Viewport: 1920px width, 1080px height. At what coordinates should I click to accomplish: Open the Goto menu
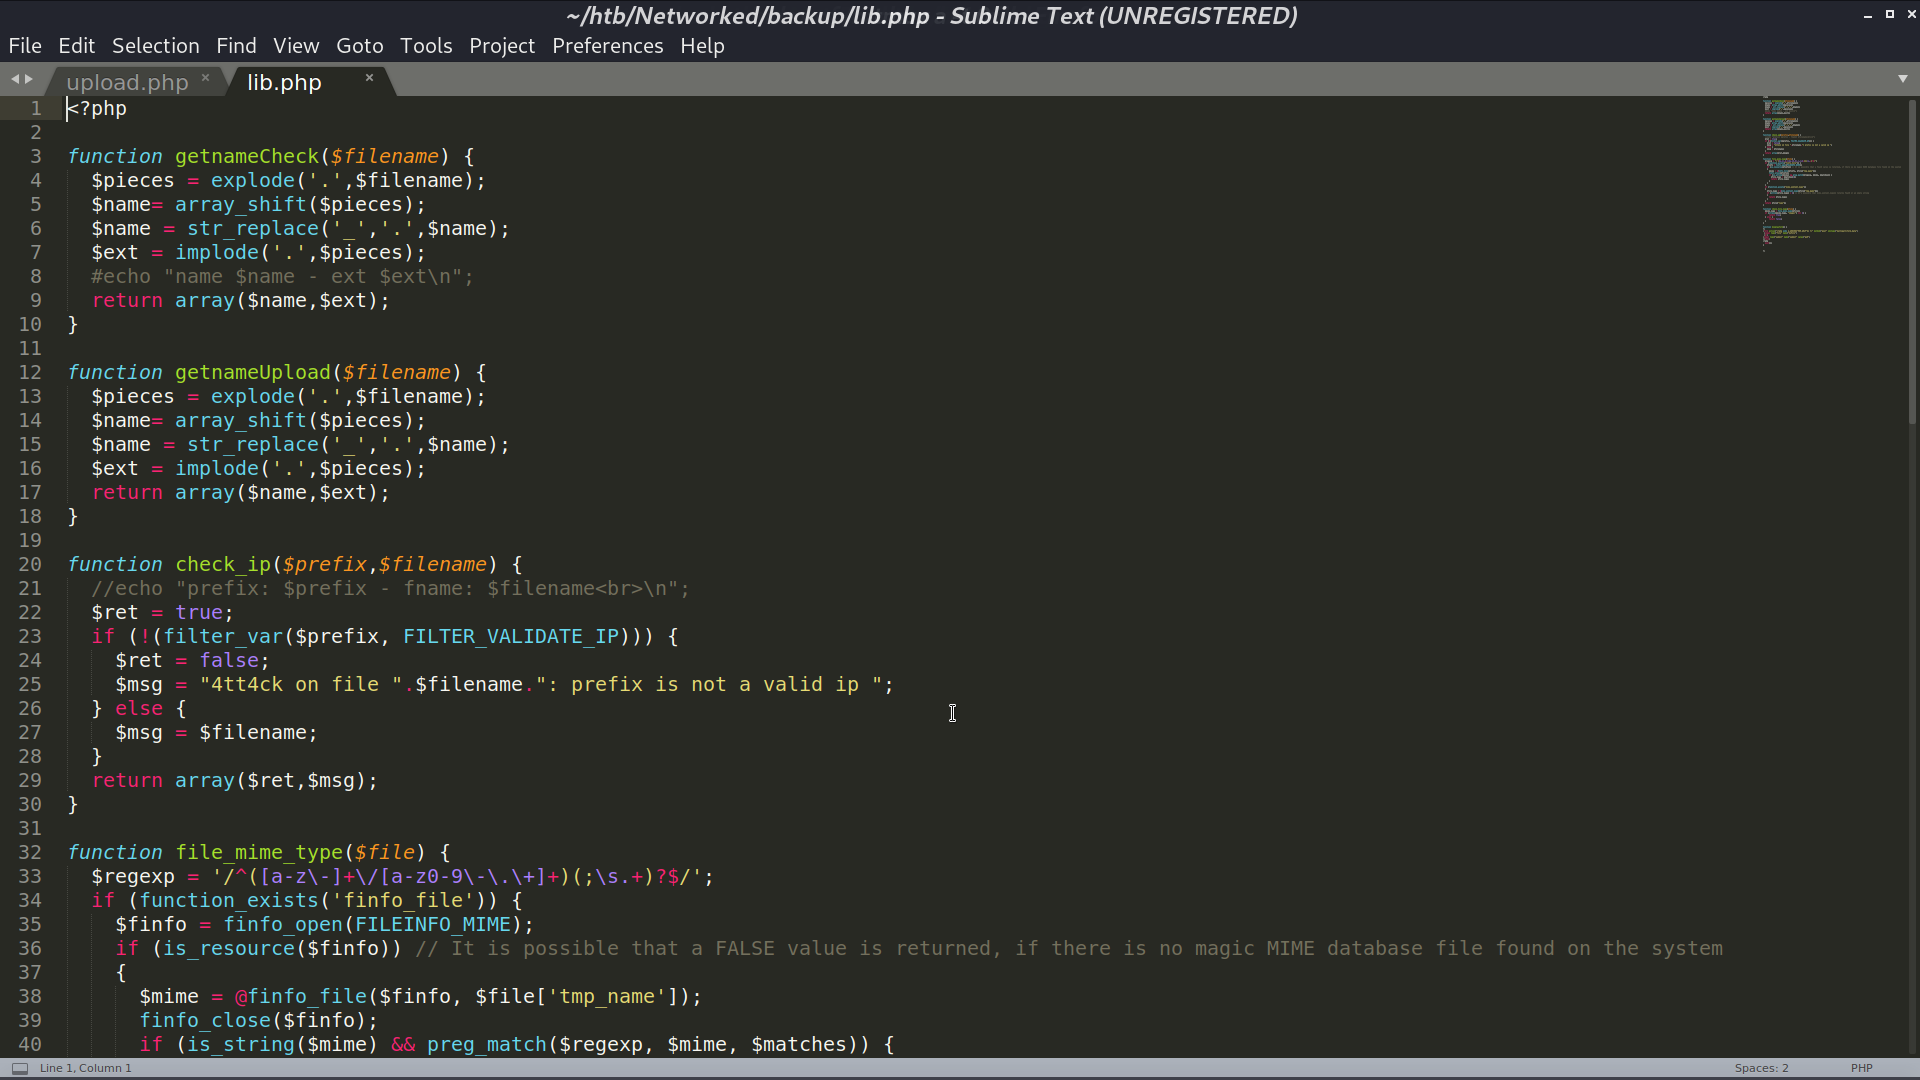tap(360, 46)
